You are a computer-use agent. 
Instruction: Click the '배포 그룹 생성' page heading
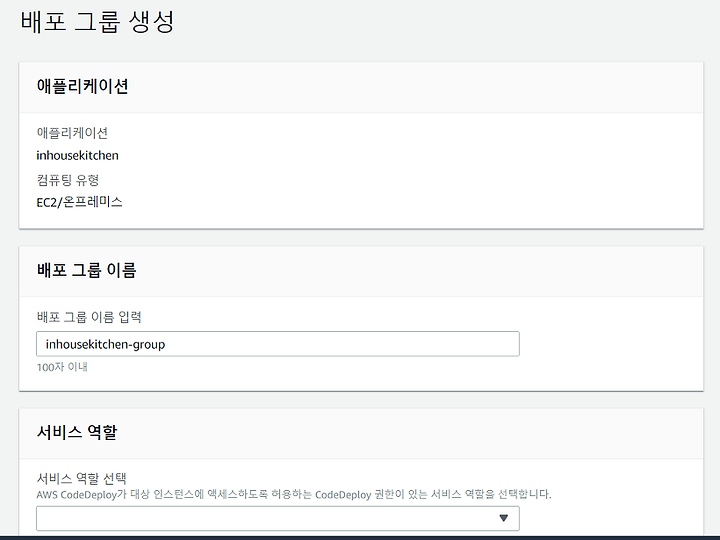97,22
